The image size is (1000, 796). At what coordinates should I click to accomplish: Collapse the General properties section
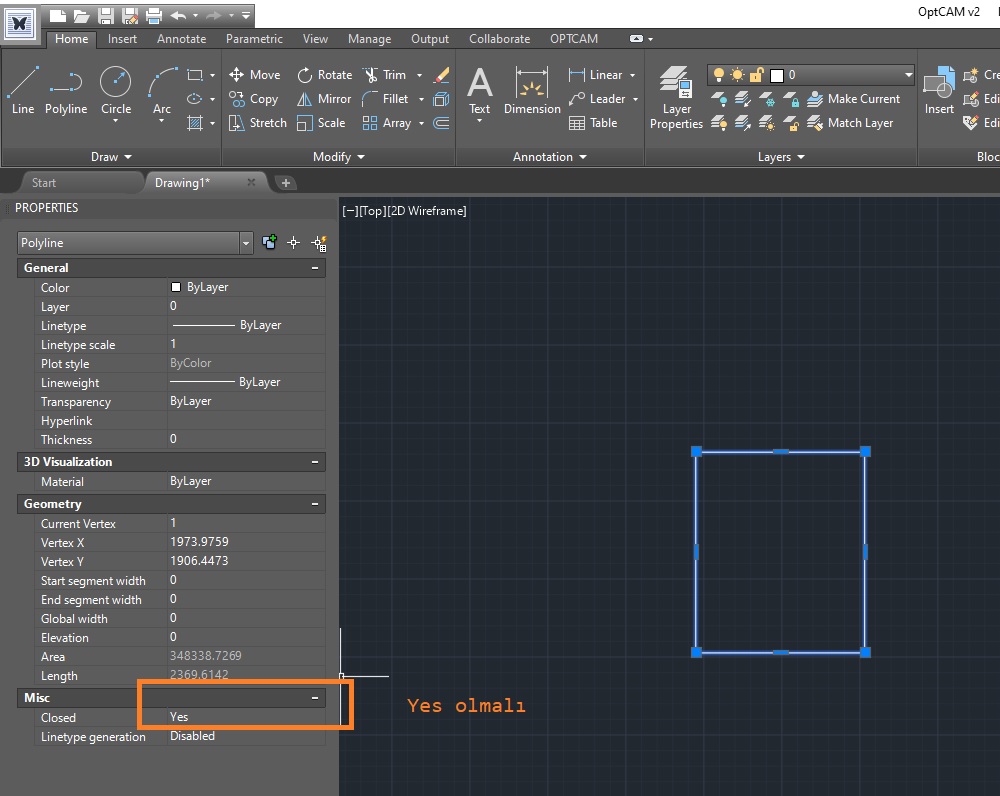(x=315, y=268)
